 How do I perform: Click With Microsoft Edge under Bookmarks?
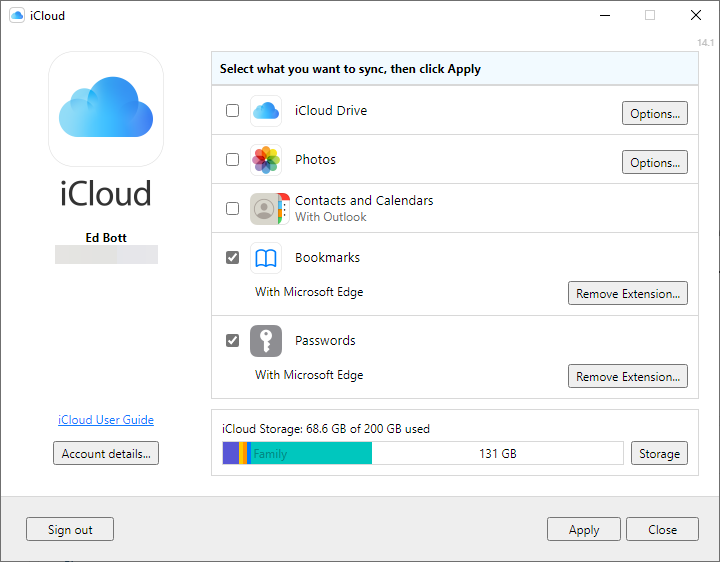[x=309, y=292]
